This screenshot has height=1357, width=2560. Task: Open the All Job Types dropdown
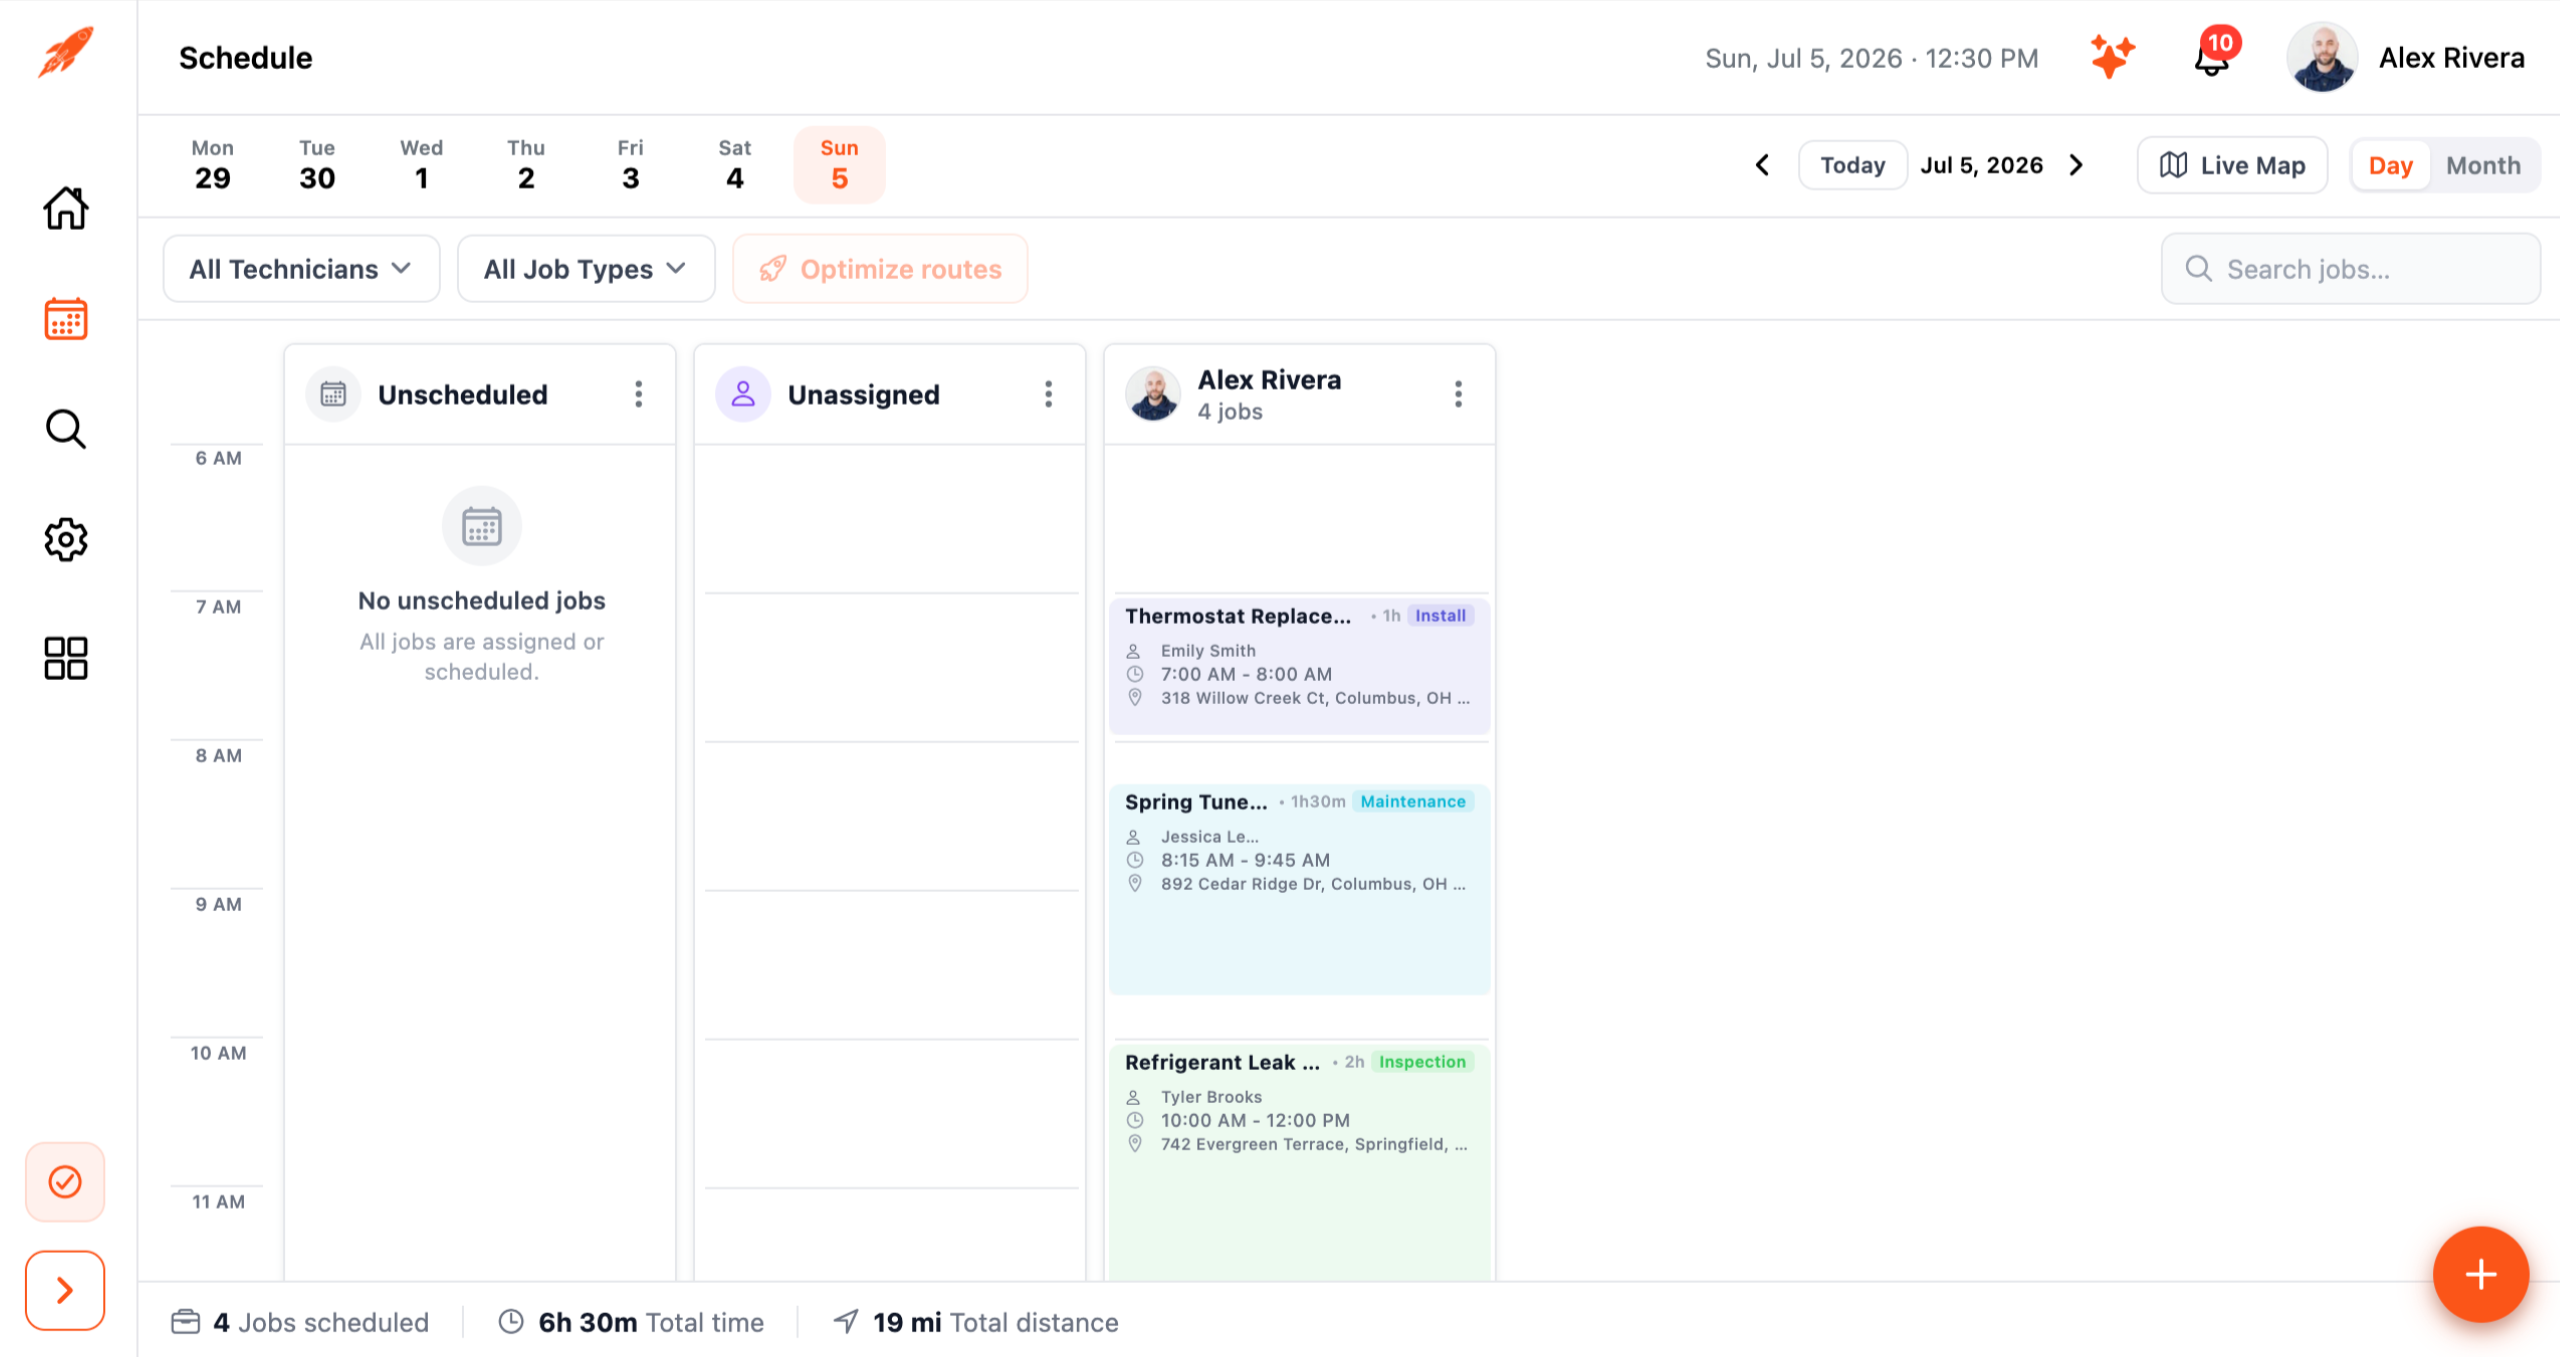pos(586,269)
